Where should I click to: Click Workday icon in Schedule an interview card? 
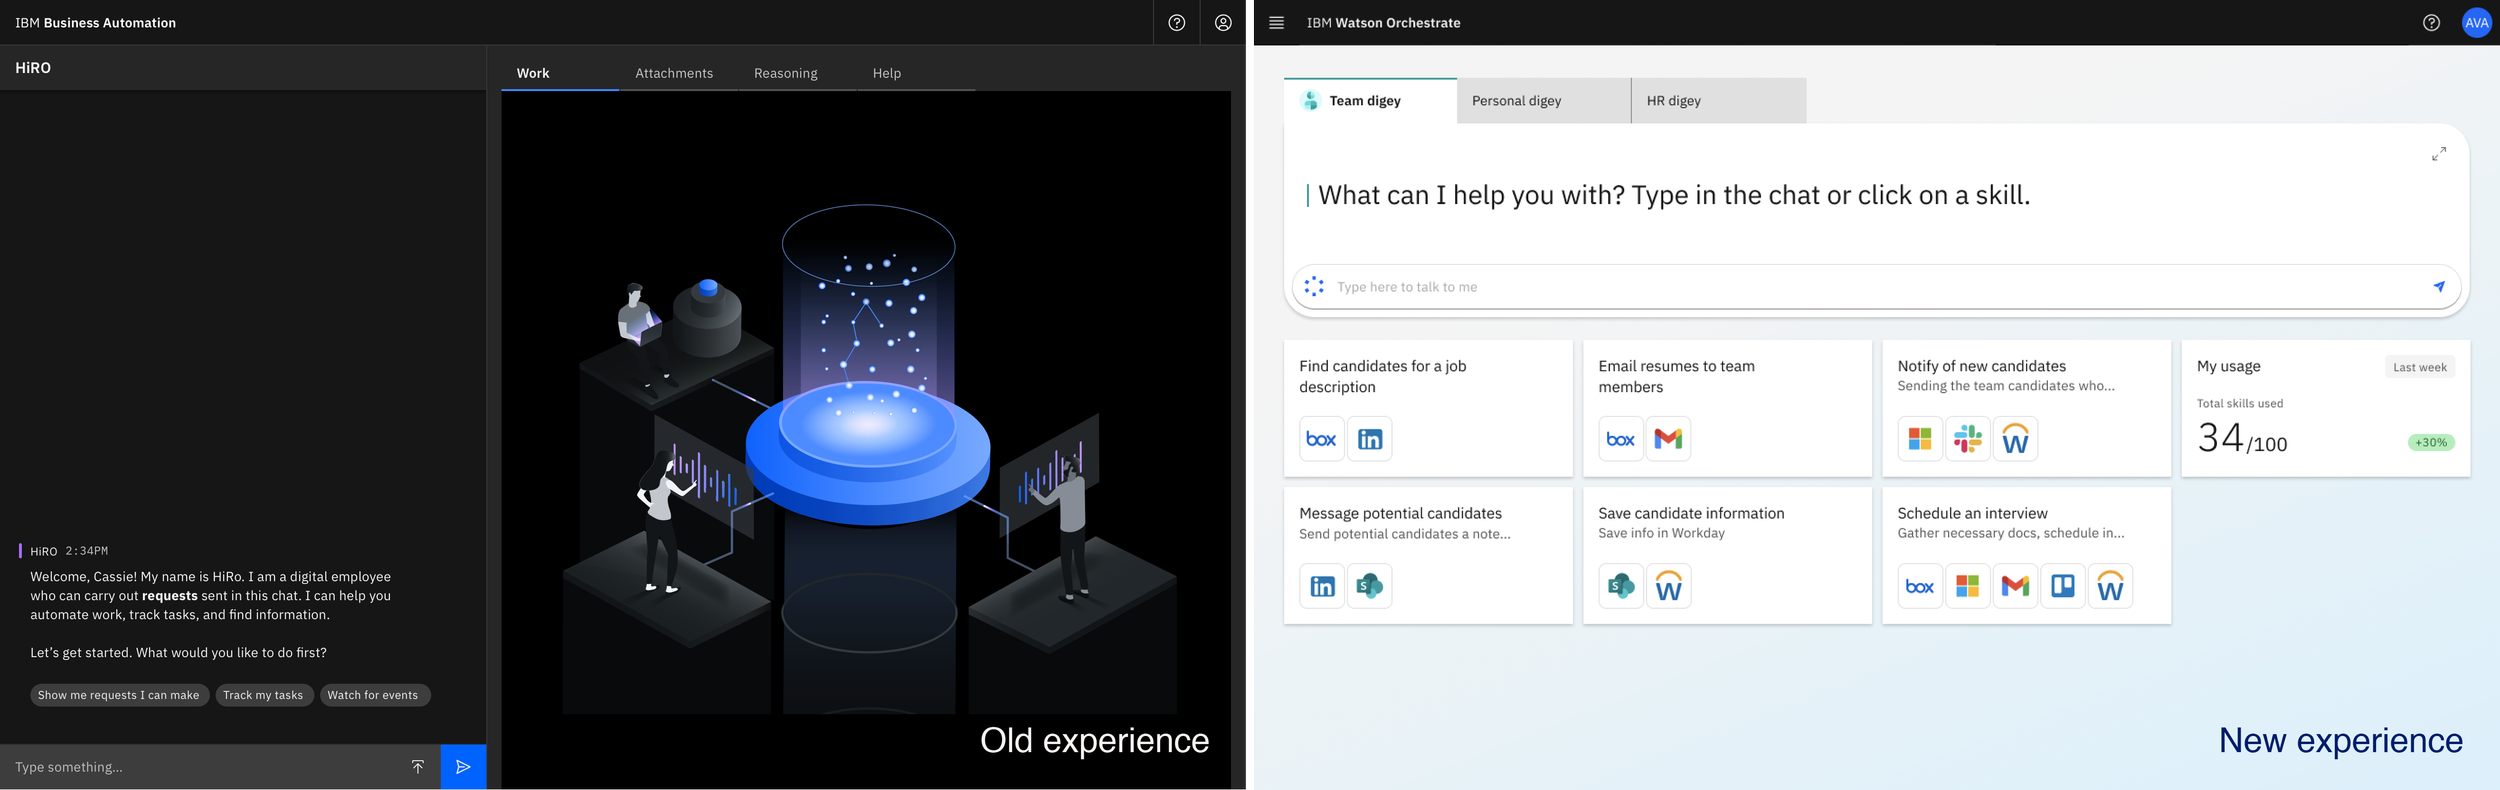coord(2110,586)
